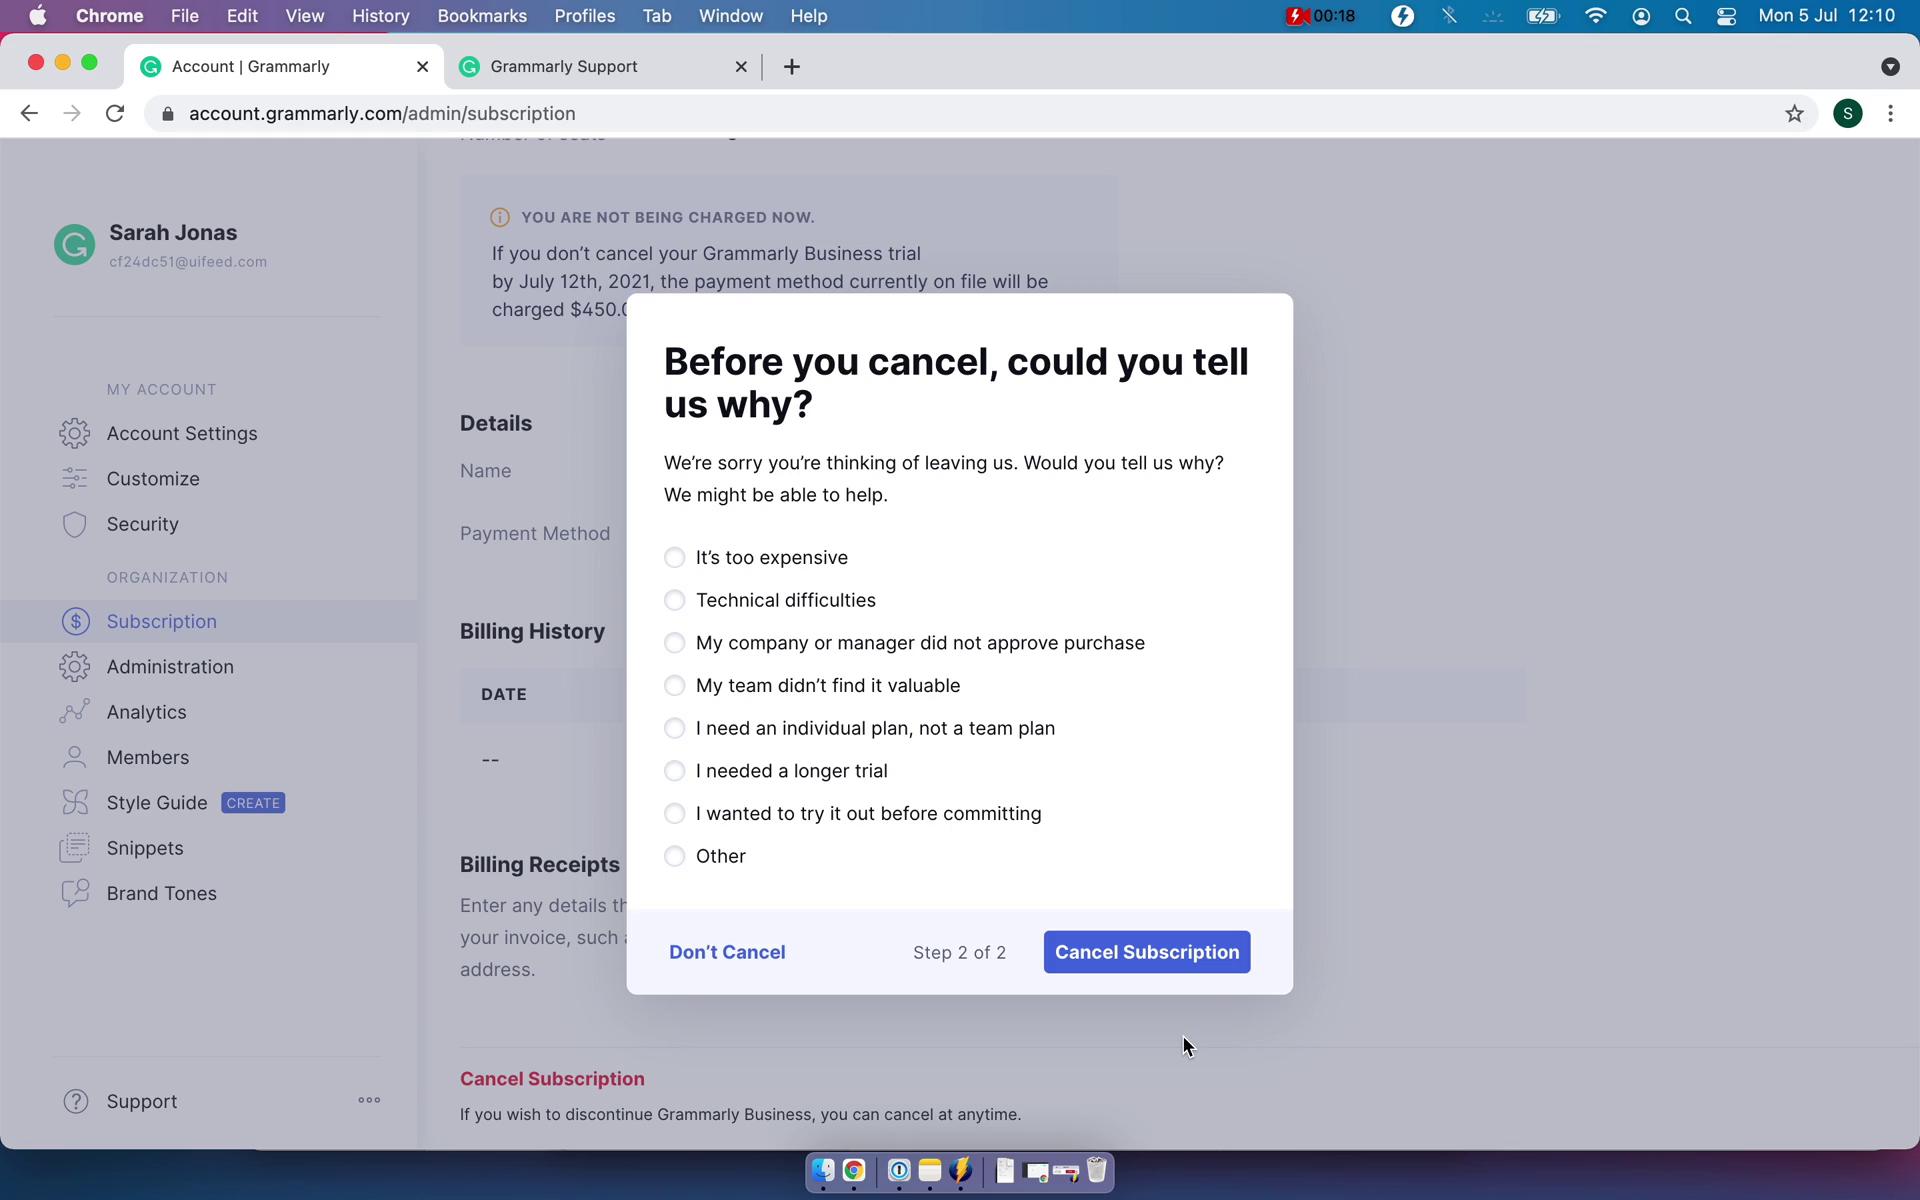This screenshot has width=1920, height=1200.
Task: Open the Trash in the Dock
Action: click(x=1097, y=1171)
